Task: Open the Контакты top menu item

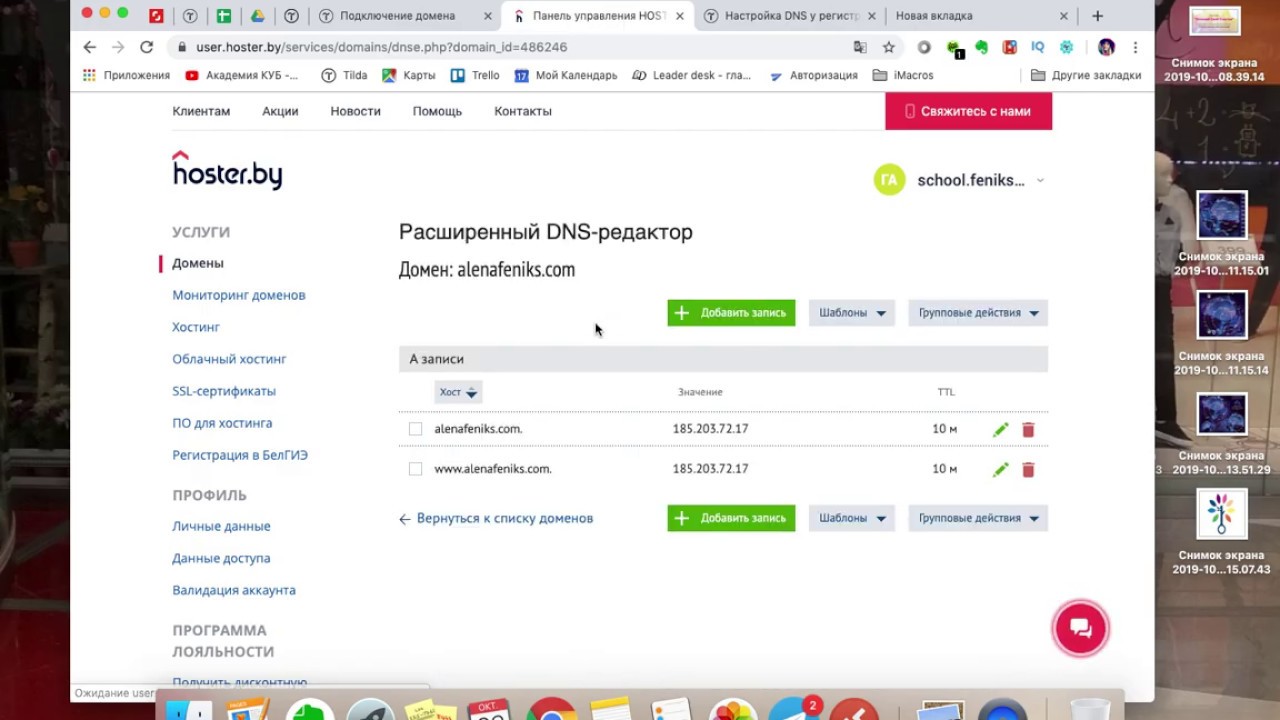Action: [x=523, y=111]
